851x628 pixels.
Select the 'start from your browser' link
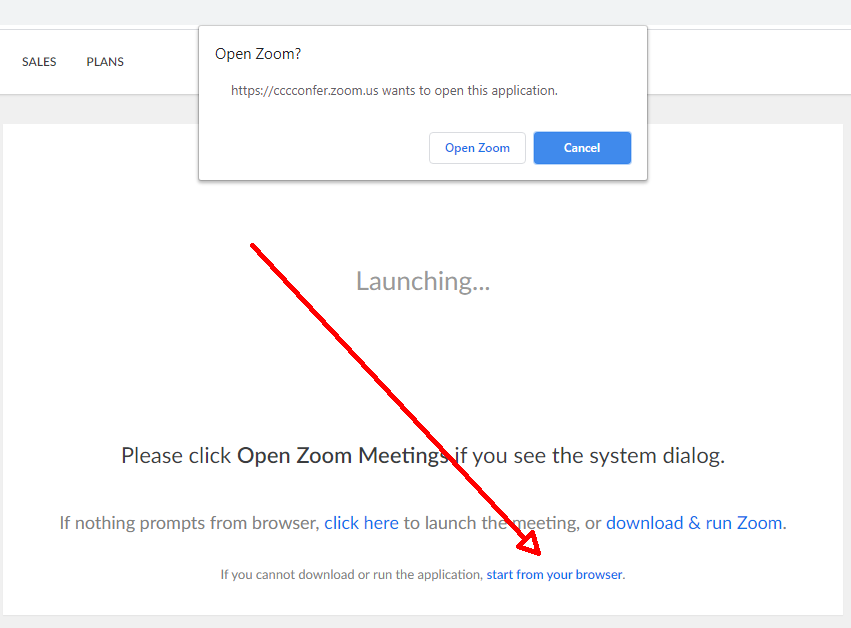[x=554, y=574]
